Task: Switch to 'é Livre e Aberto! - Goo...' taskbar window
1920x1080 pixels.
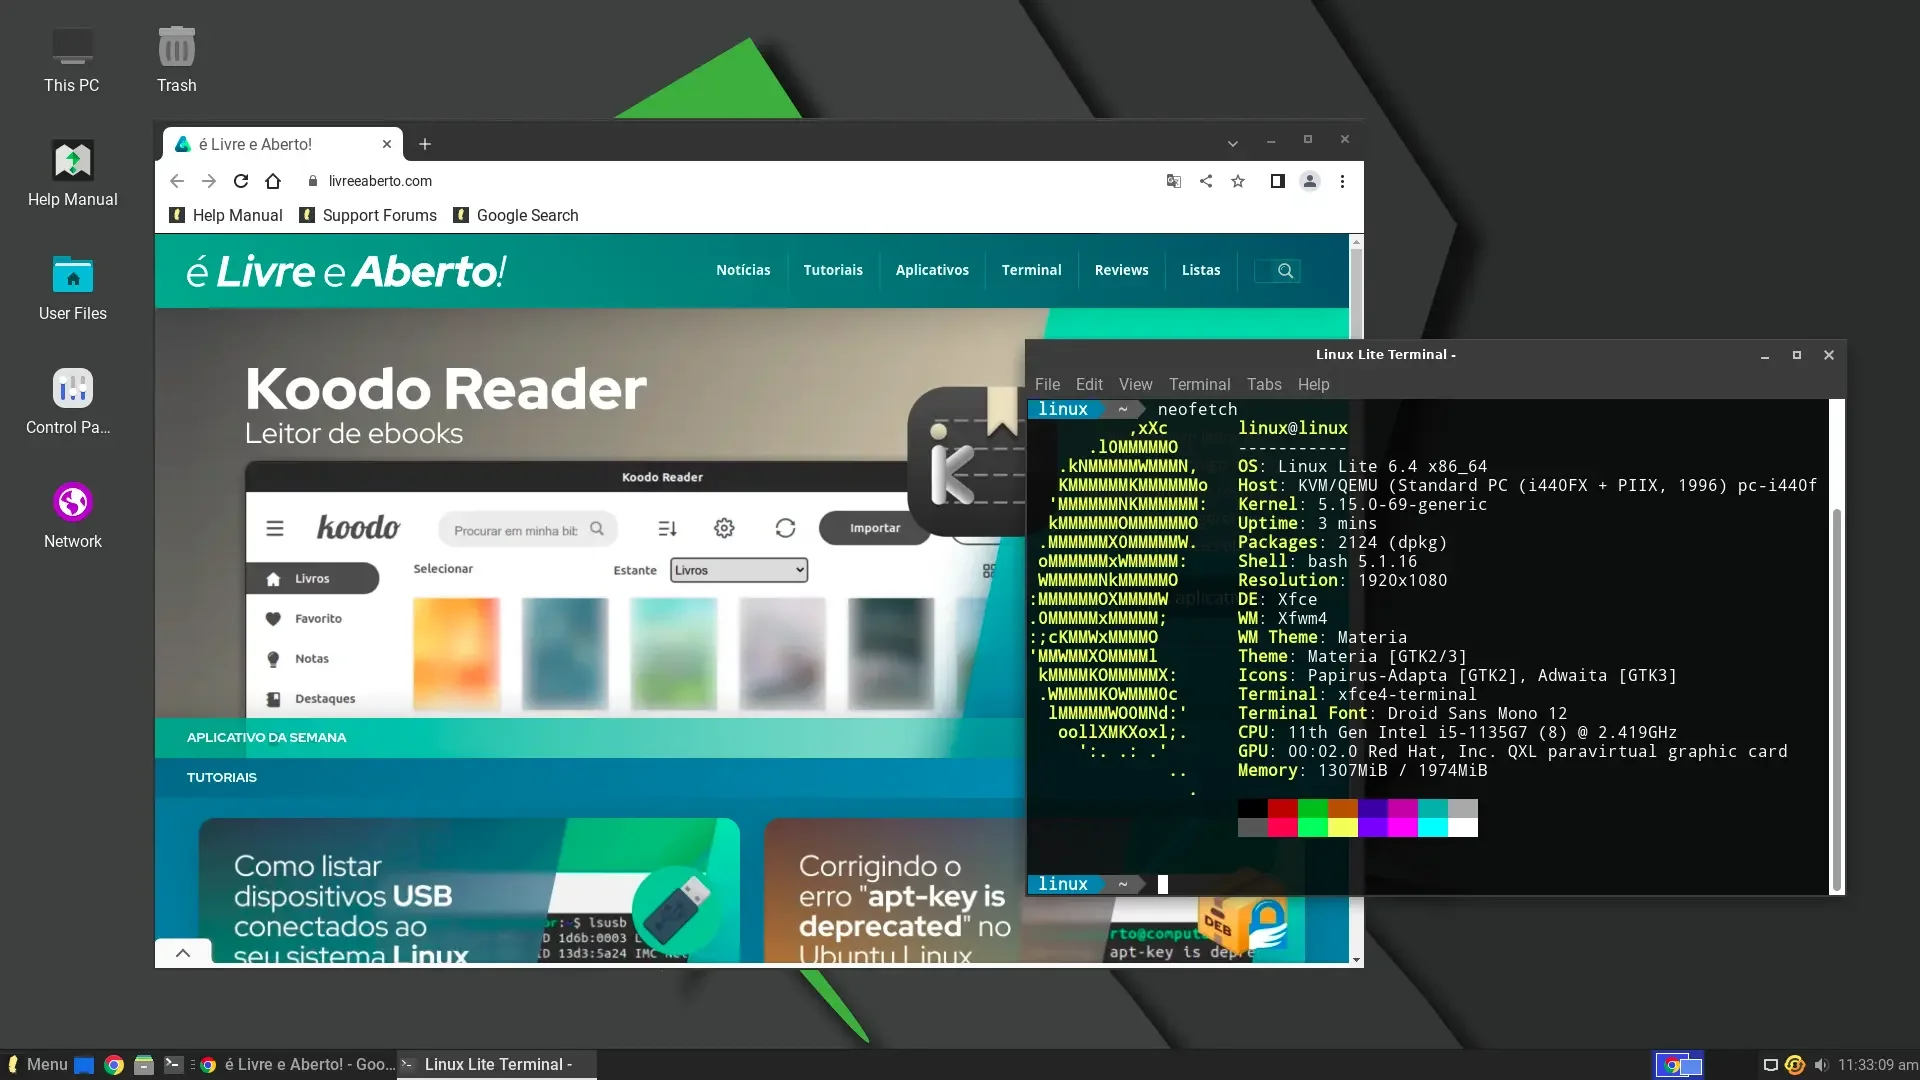Action: [x=297, y=1065]
